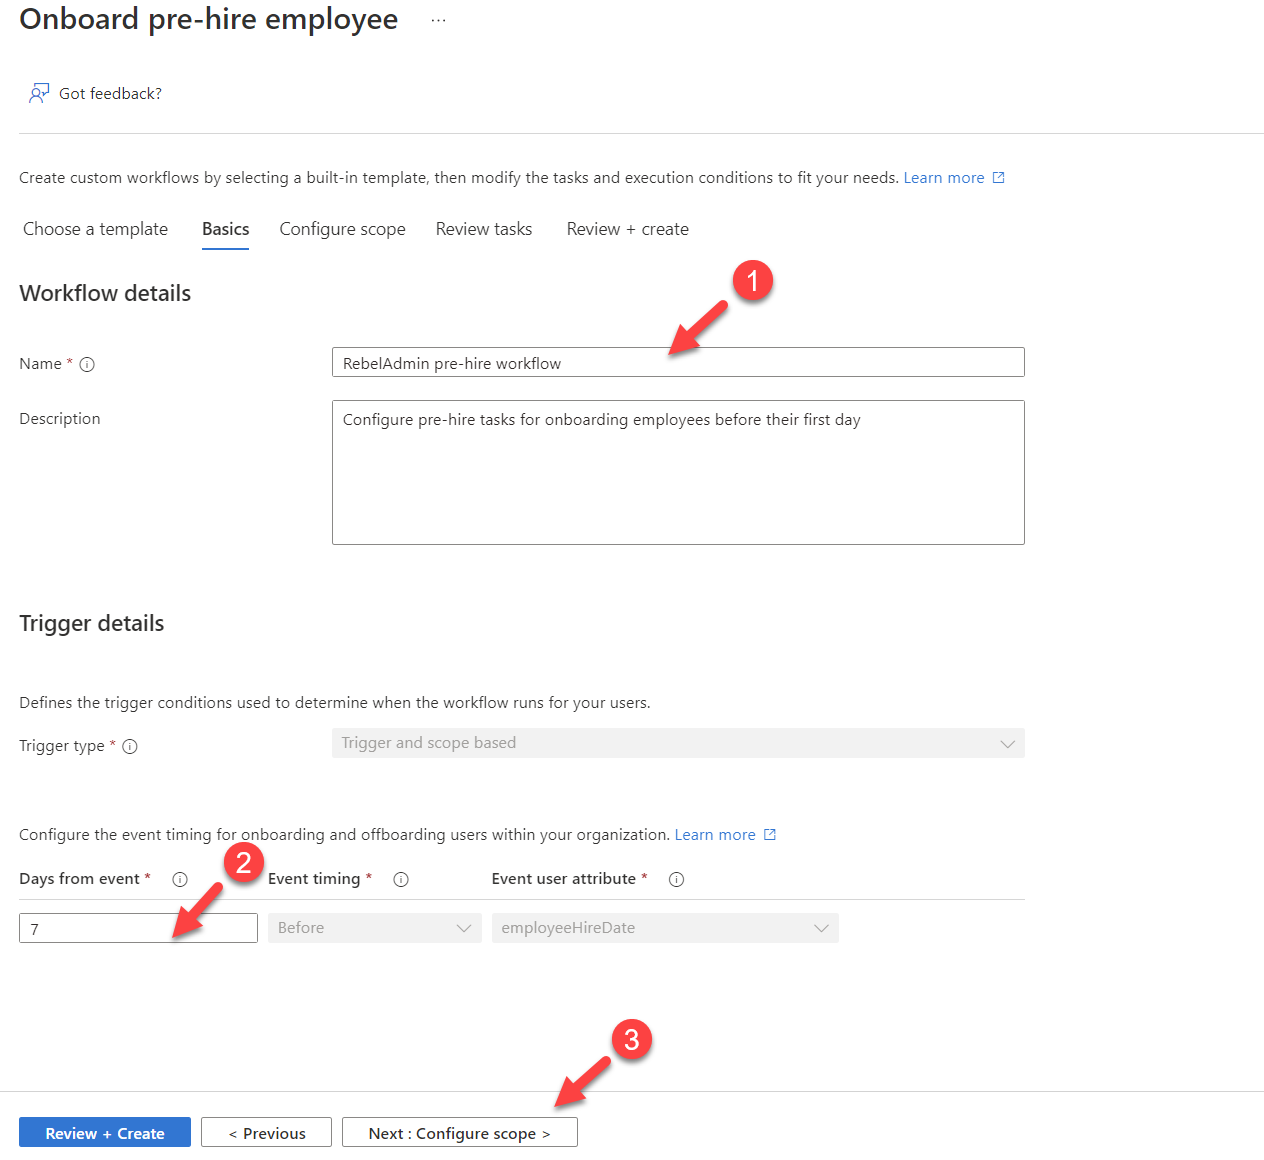Select the Choose a template tab

point(96,229)
